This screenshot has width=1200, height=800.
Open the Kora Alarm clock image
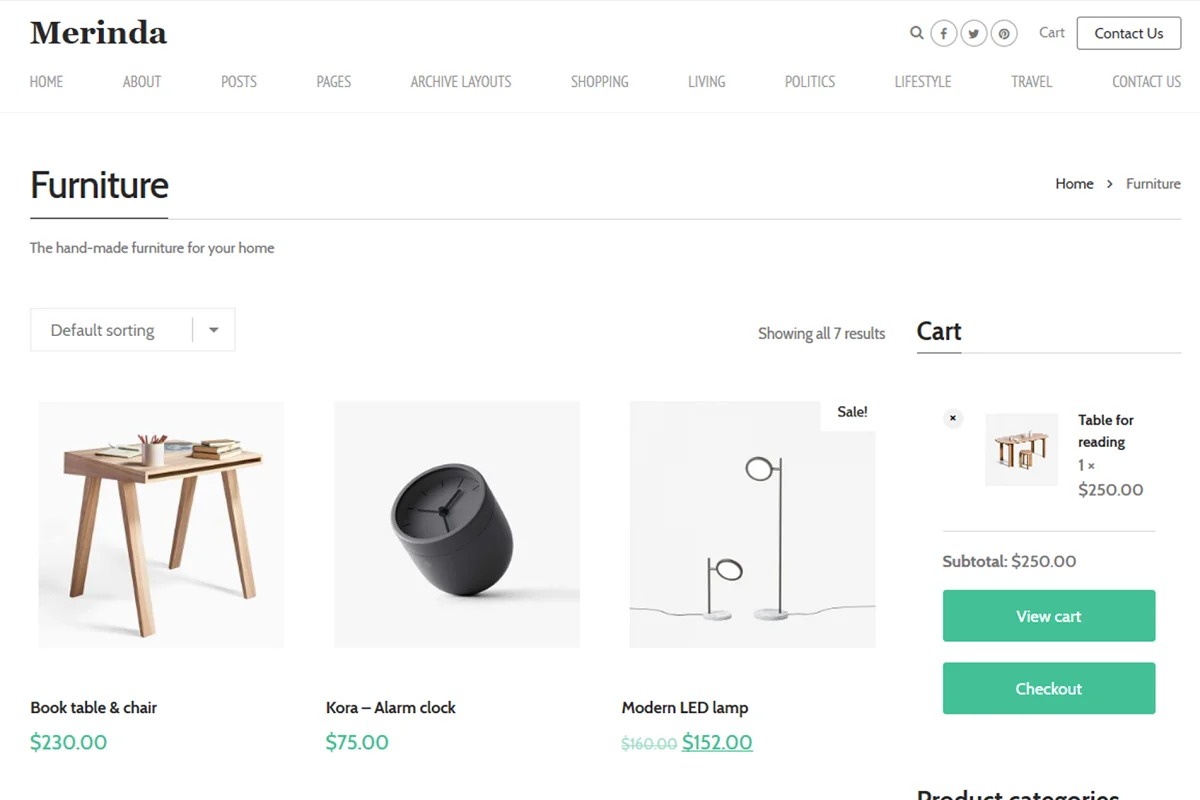click(456, 524)
